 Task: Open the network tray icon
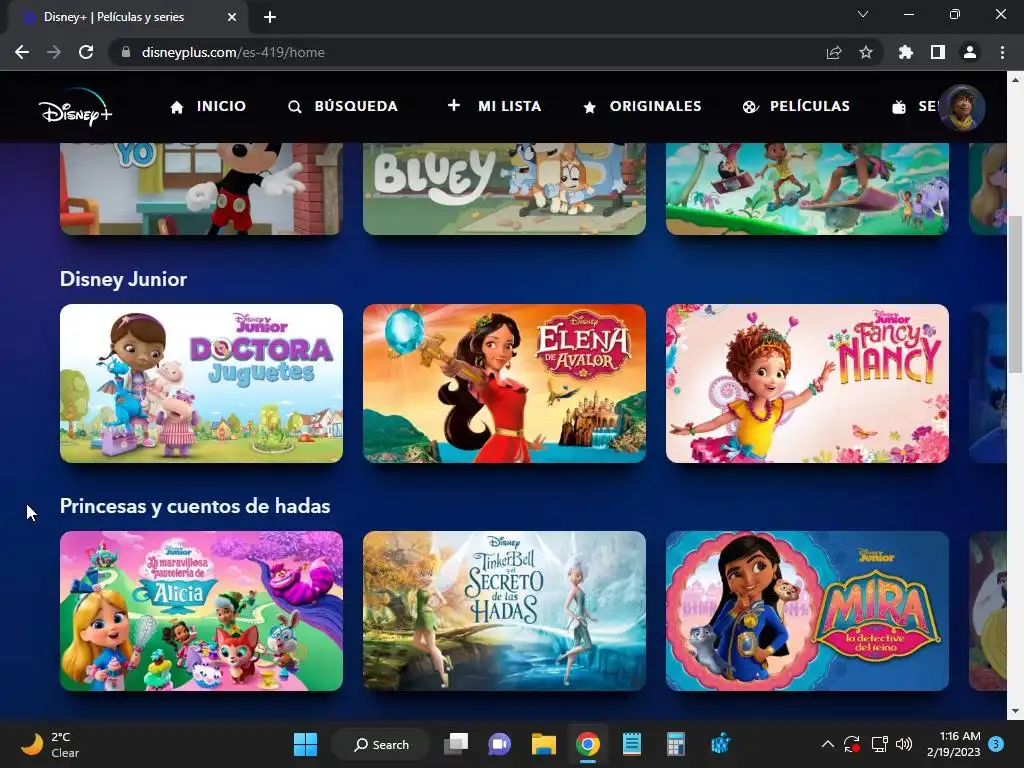[x=879, y=744]
